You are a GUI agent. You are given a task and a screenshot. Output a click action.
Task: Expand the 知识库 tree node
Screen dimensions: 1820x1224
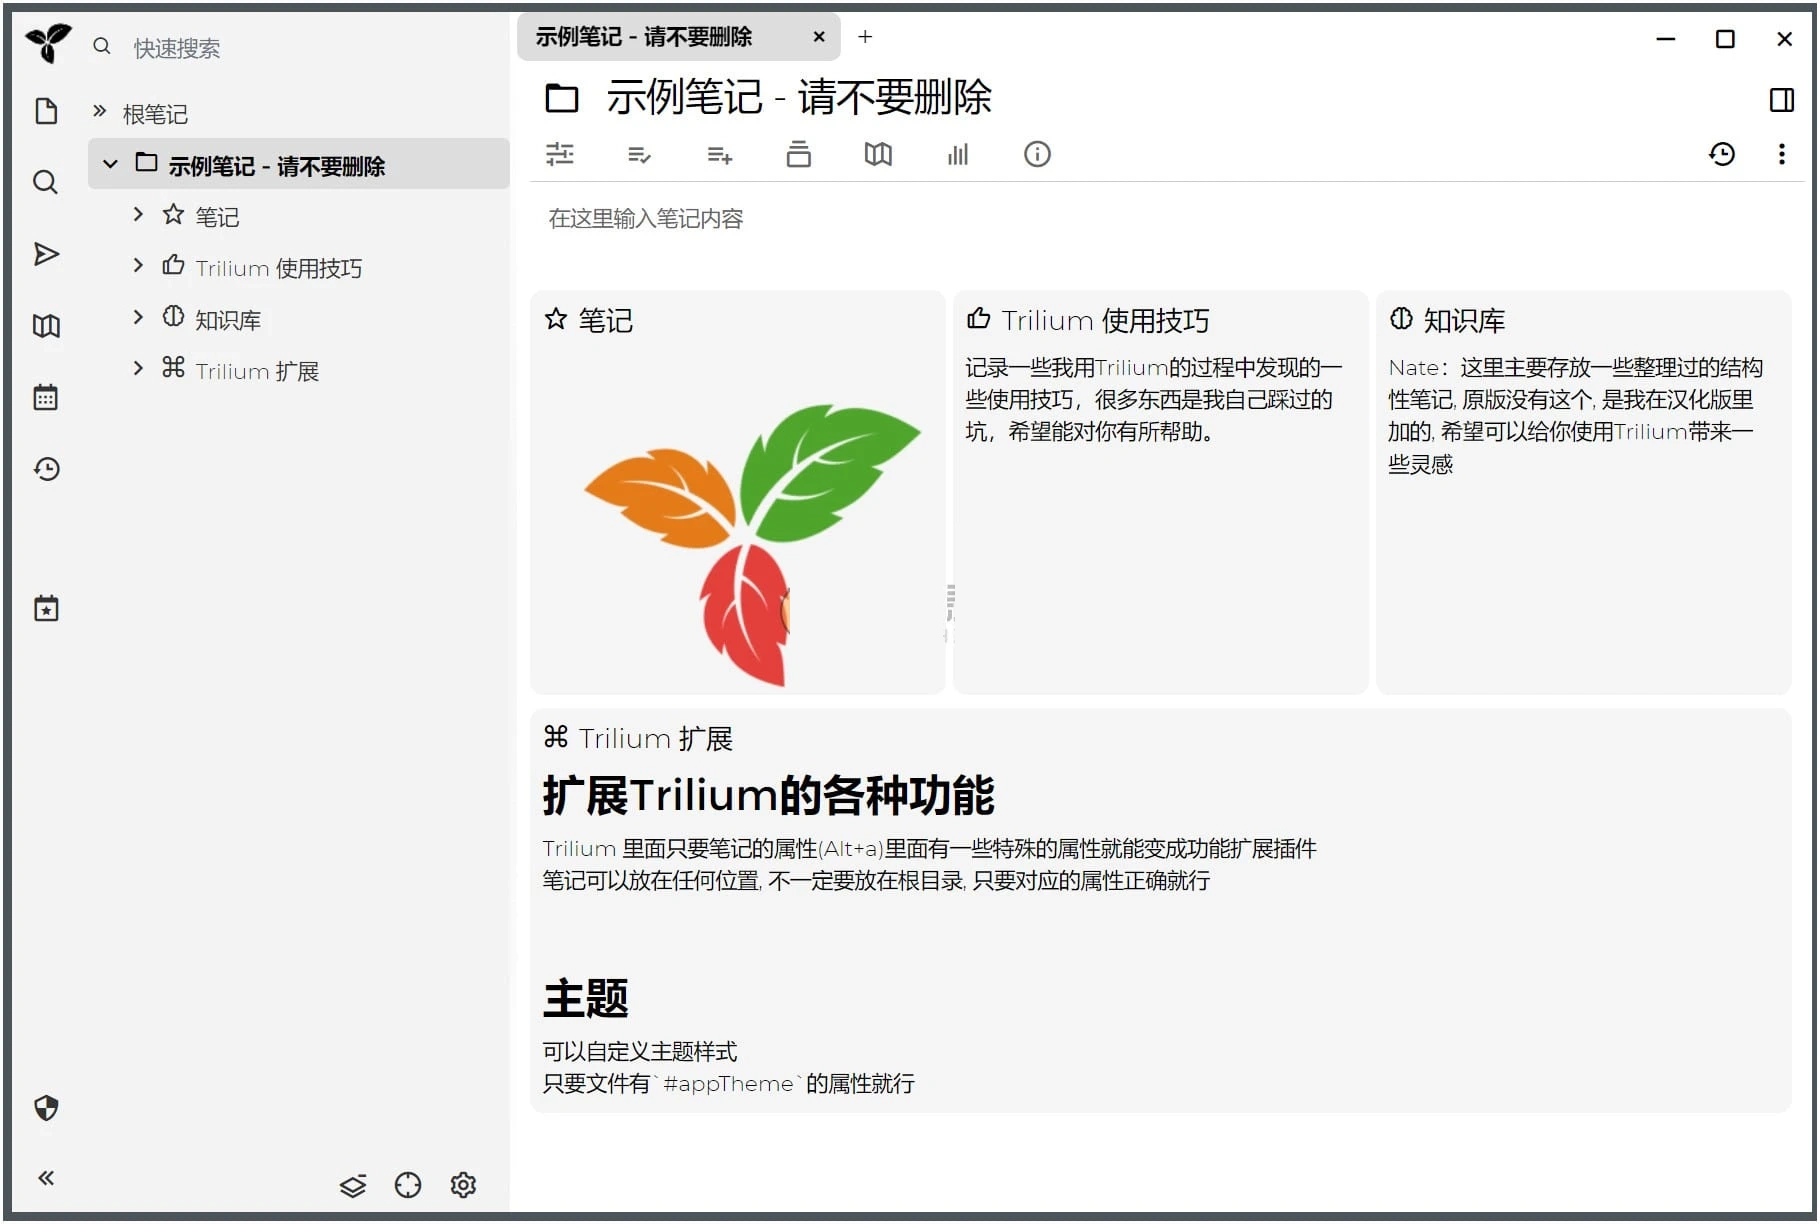(138, 318)
